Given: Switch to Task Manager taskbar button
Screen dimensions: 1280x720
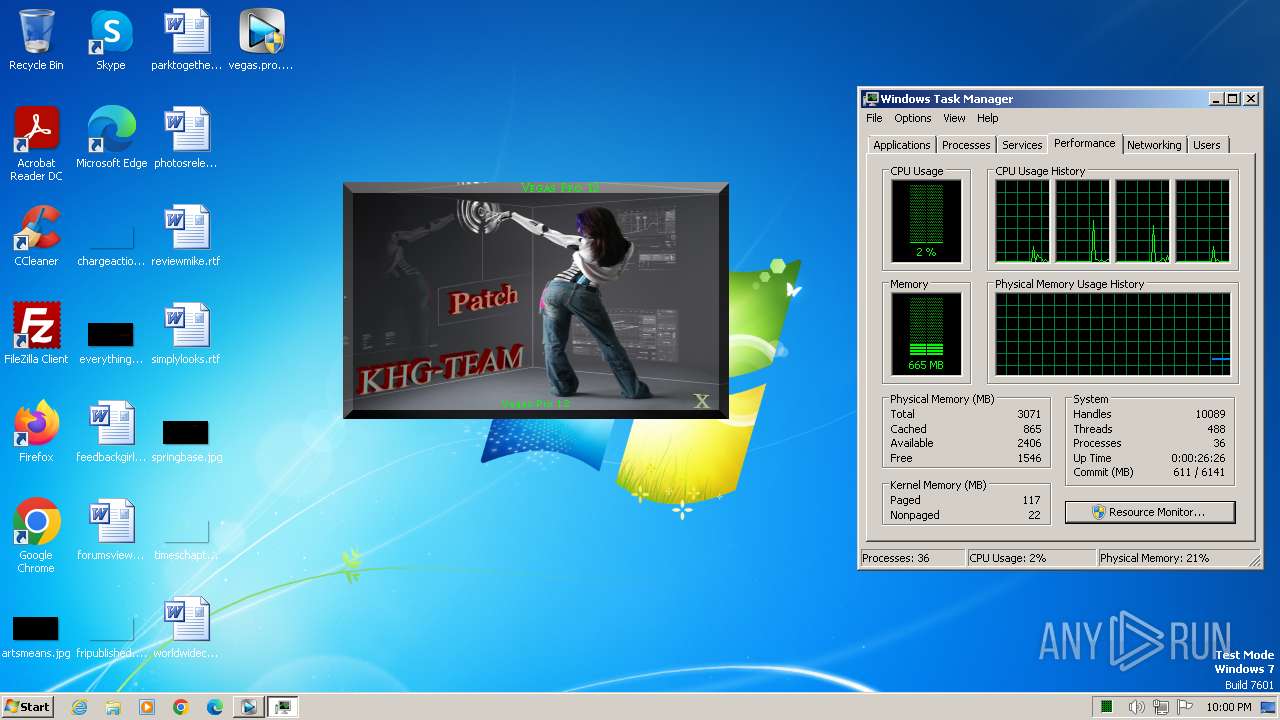Looking at the screenshot, I should pyautogui.click(x=284, y=707).
